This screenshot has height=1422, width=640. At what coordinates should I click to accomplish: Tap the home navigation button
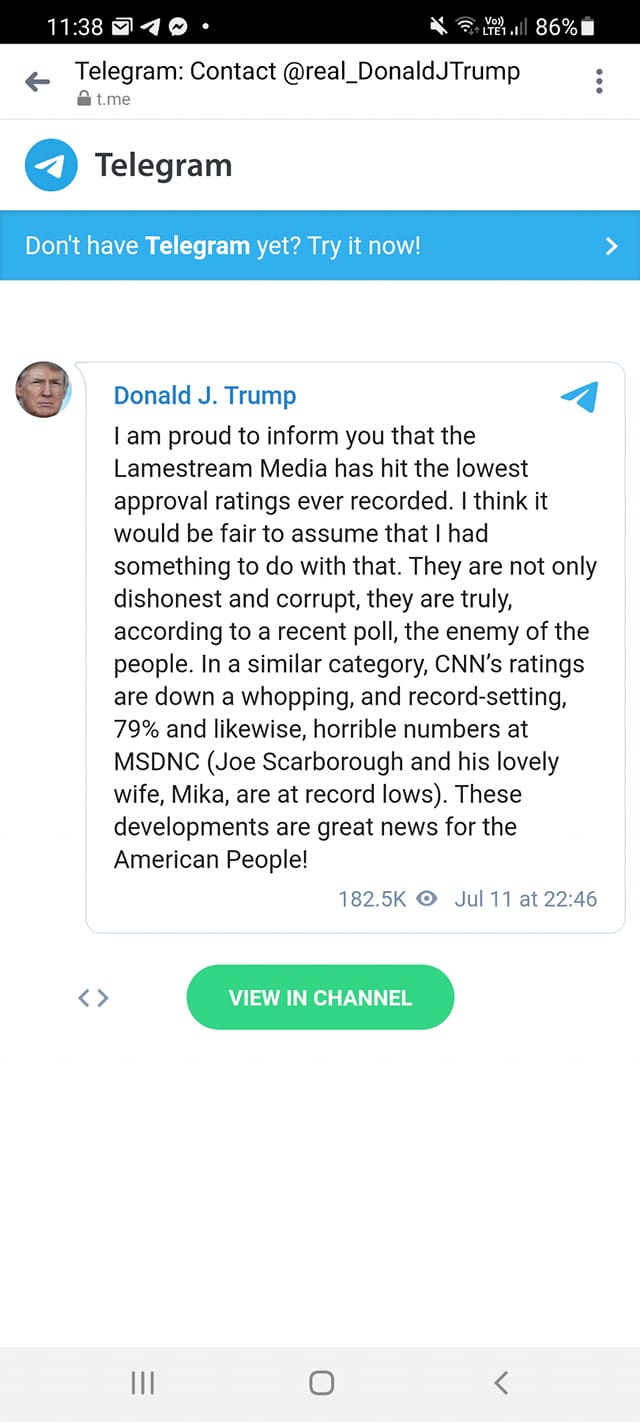(x=320, y=1383)
